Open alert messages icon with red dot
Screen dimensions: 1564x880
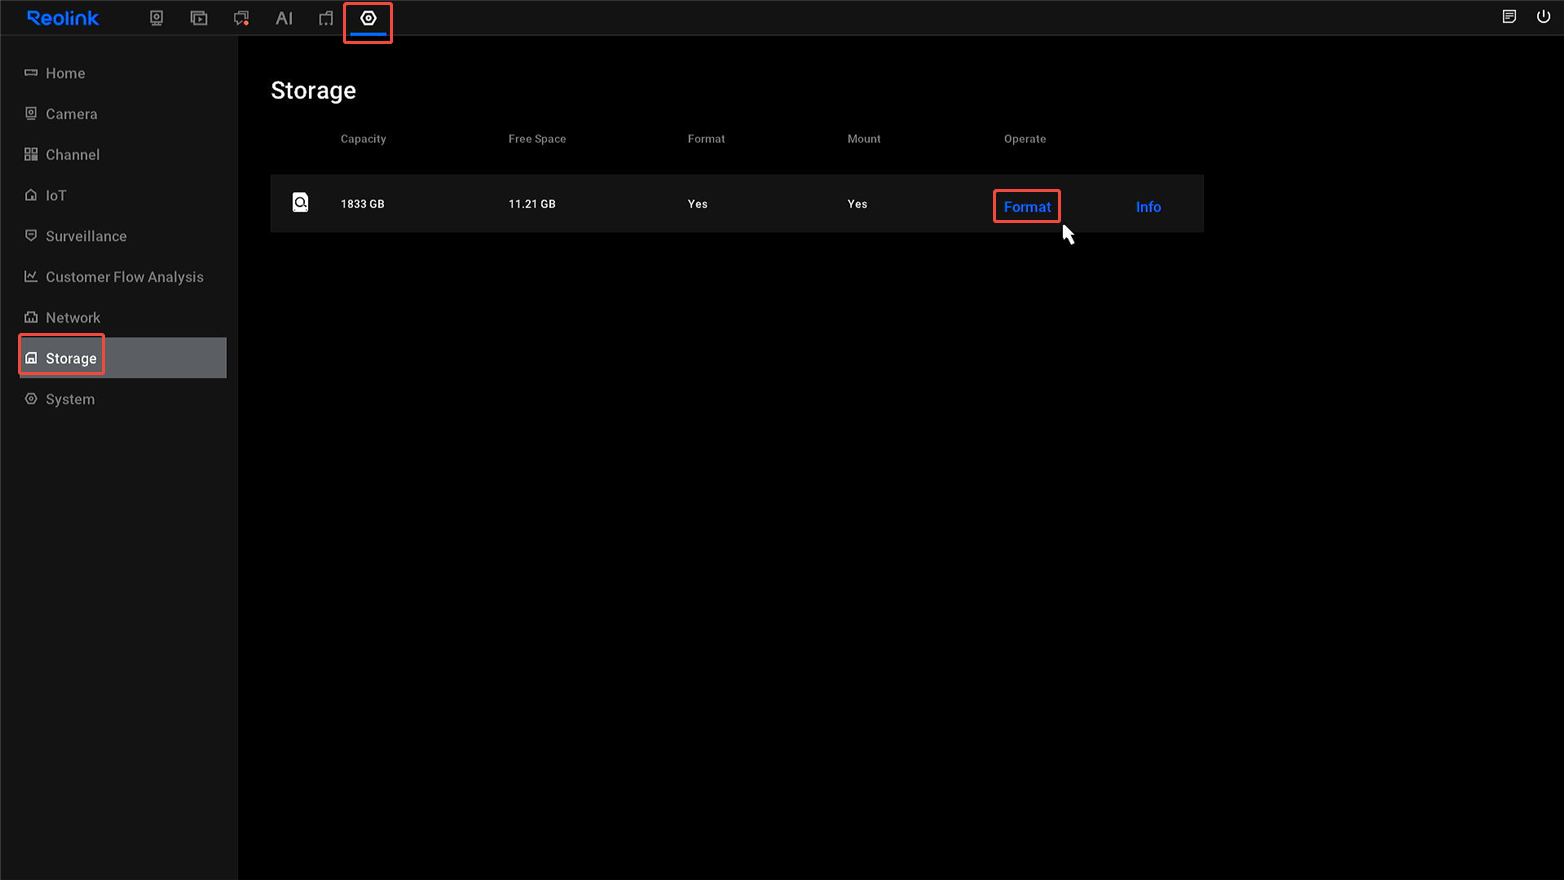point(241,18)
